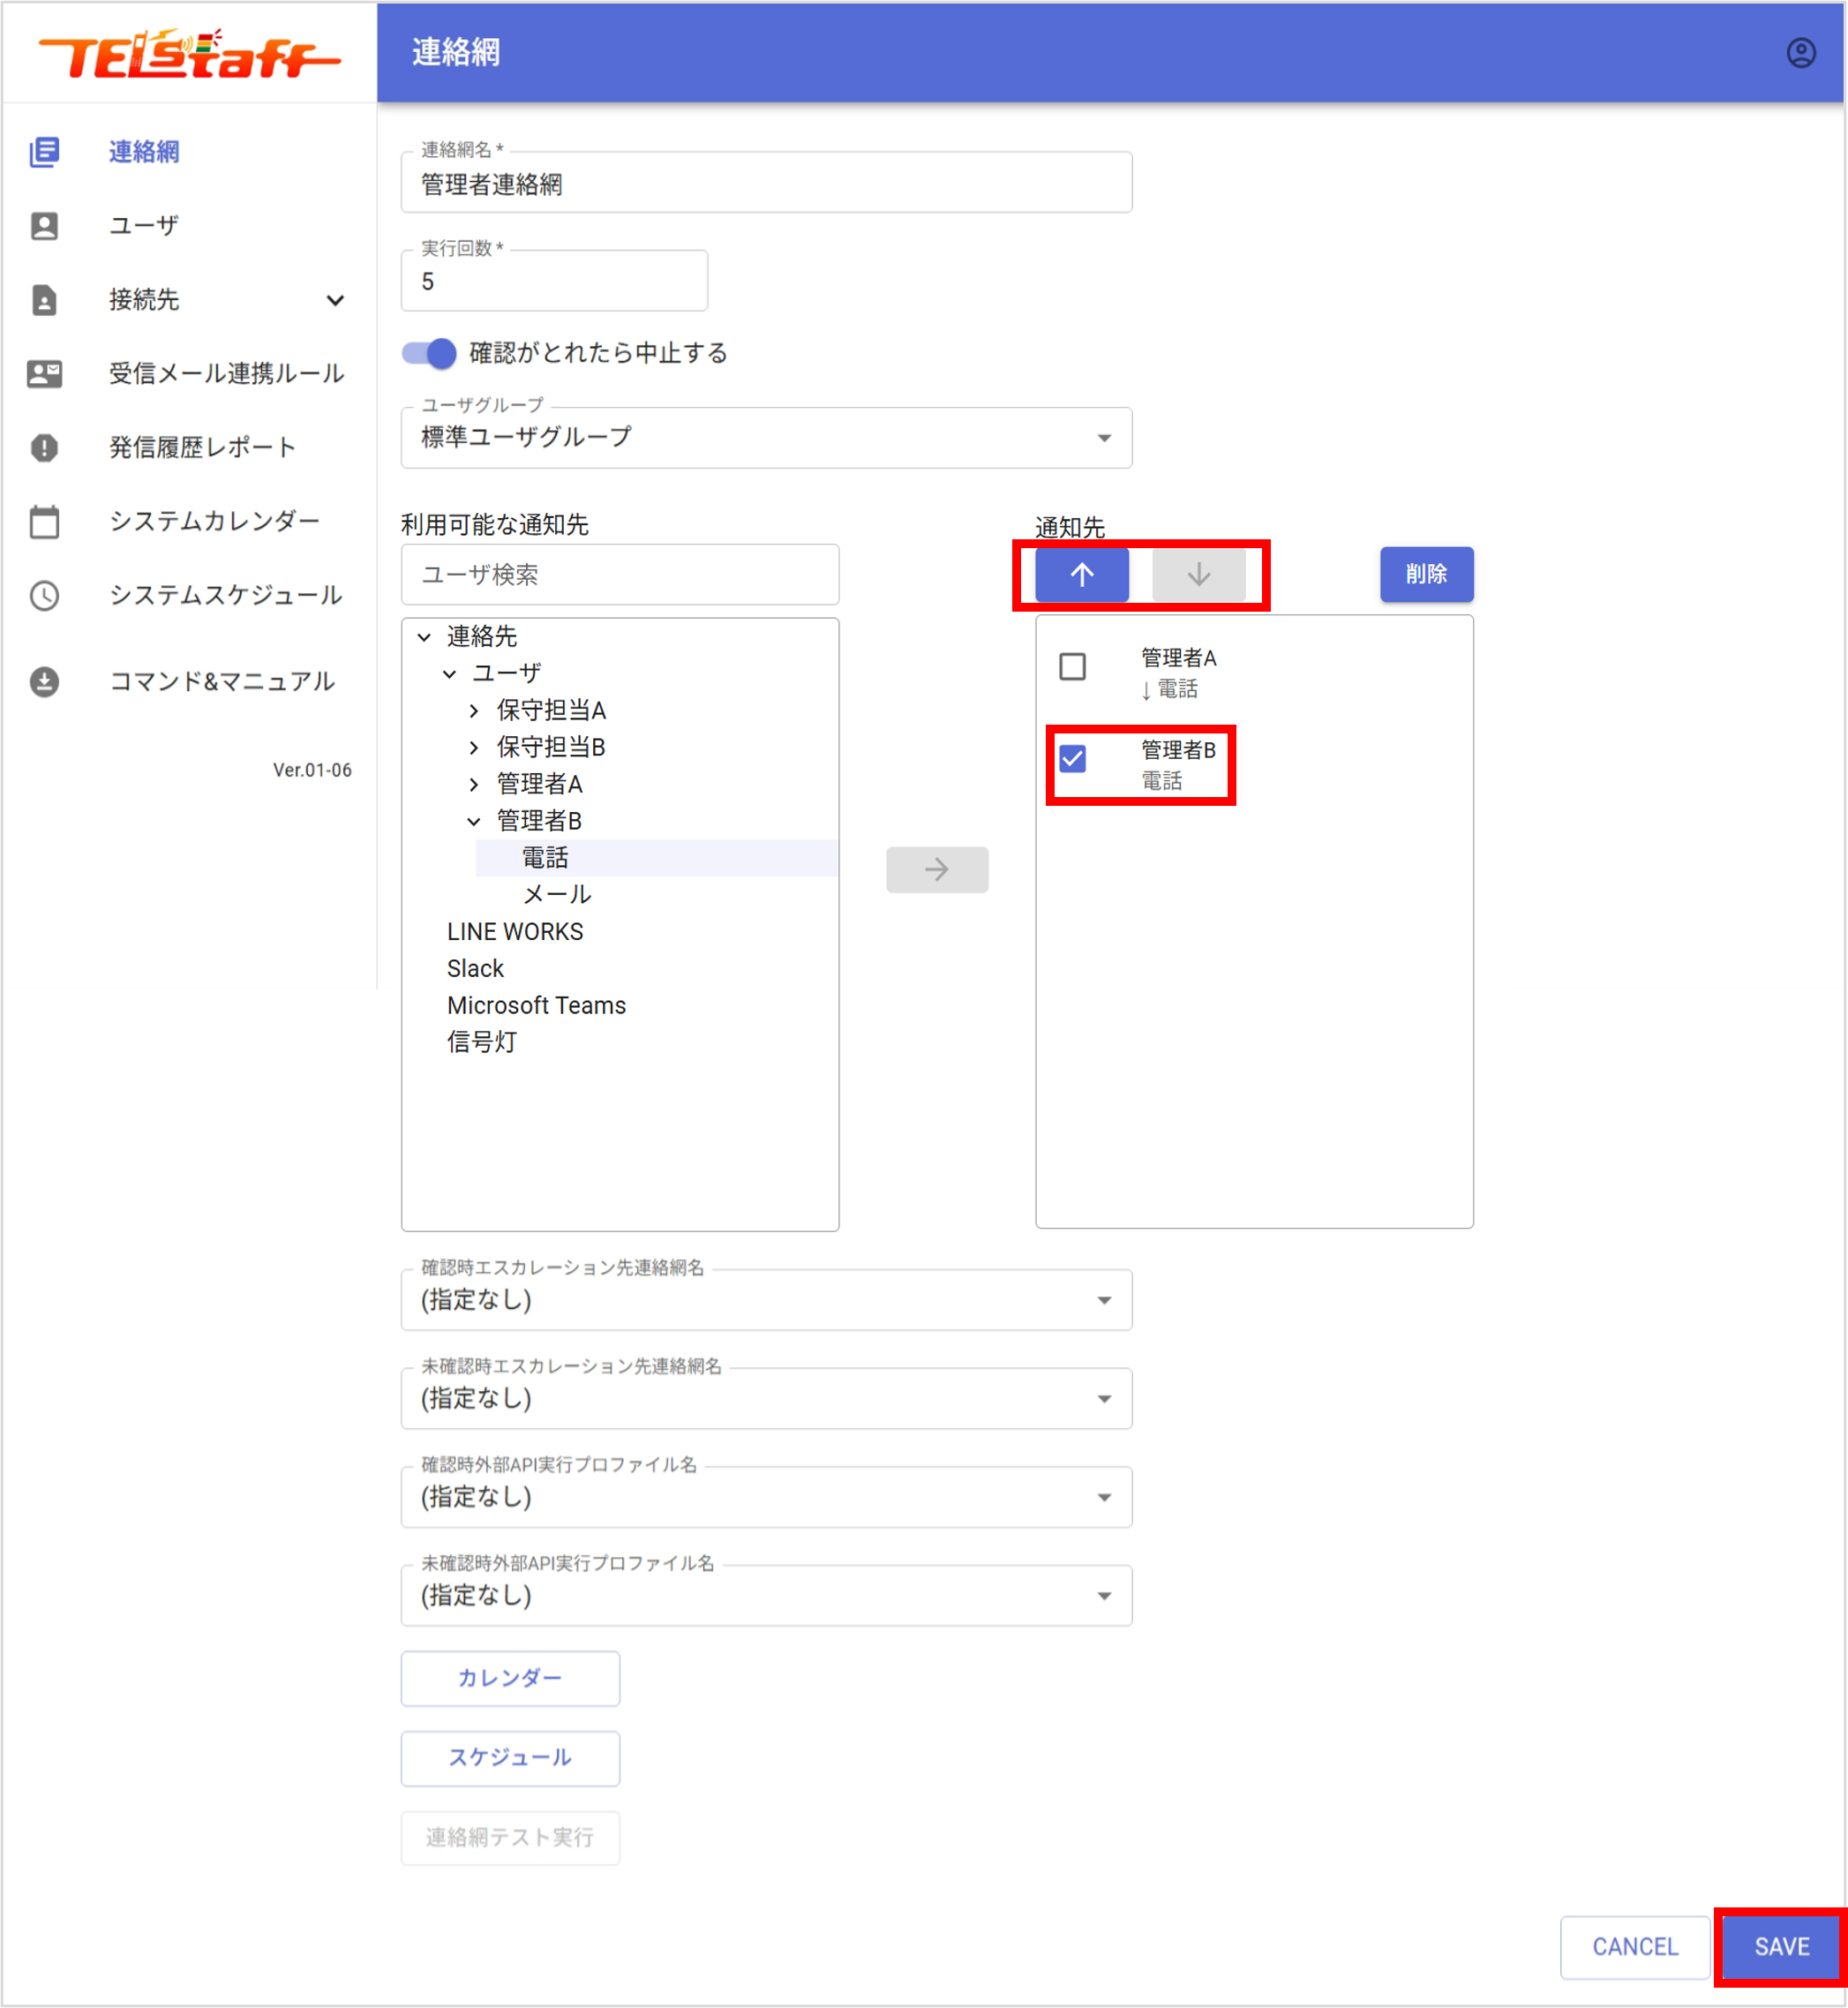Toggle 確認がとれたら中止する switch
Screen dimensions: 1848x2008
[x=429, y=353]
